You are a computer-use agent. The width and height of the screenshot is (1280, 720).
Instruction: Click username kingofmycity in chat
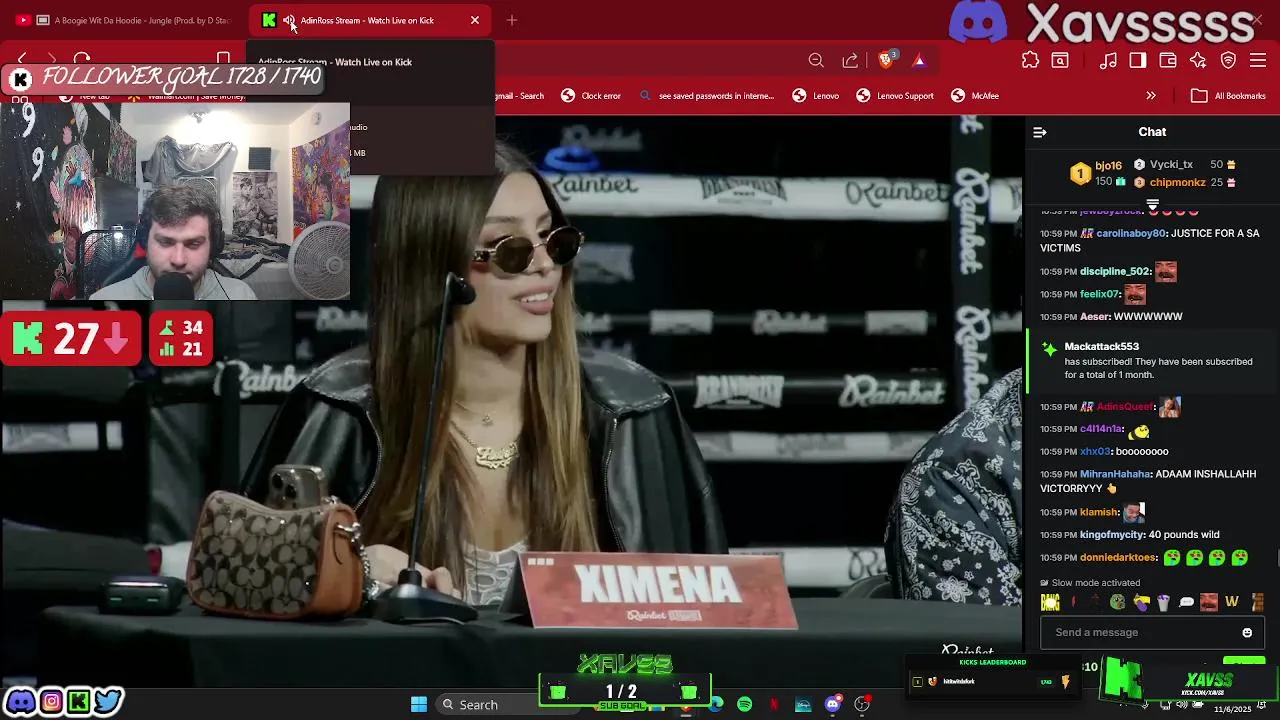tap(1112, 534)
